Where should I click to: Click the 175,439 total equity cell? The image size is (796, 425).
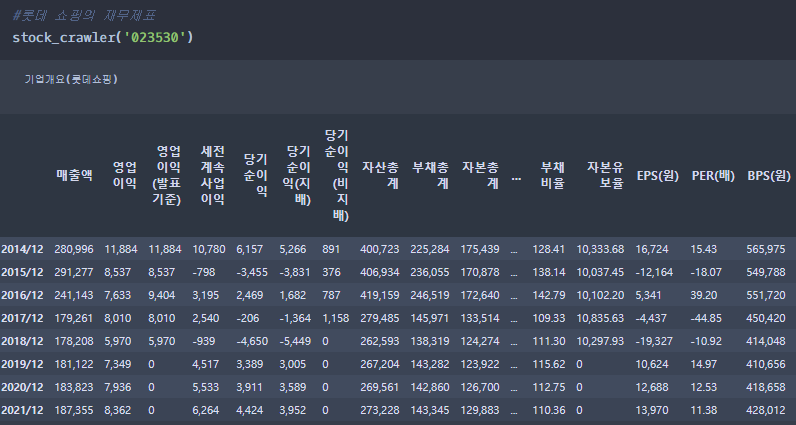pyautogui.click(x=480, y=249)
